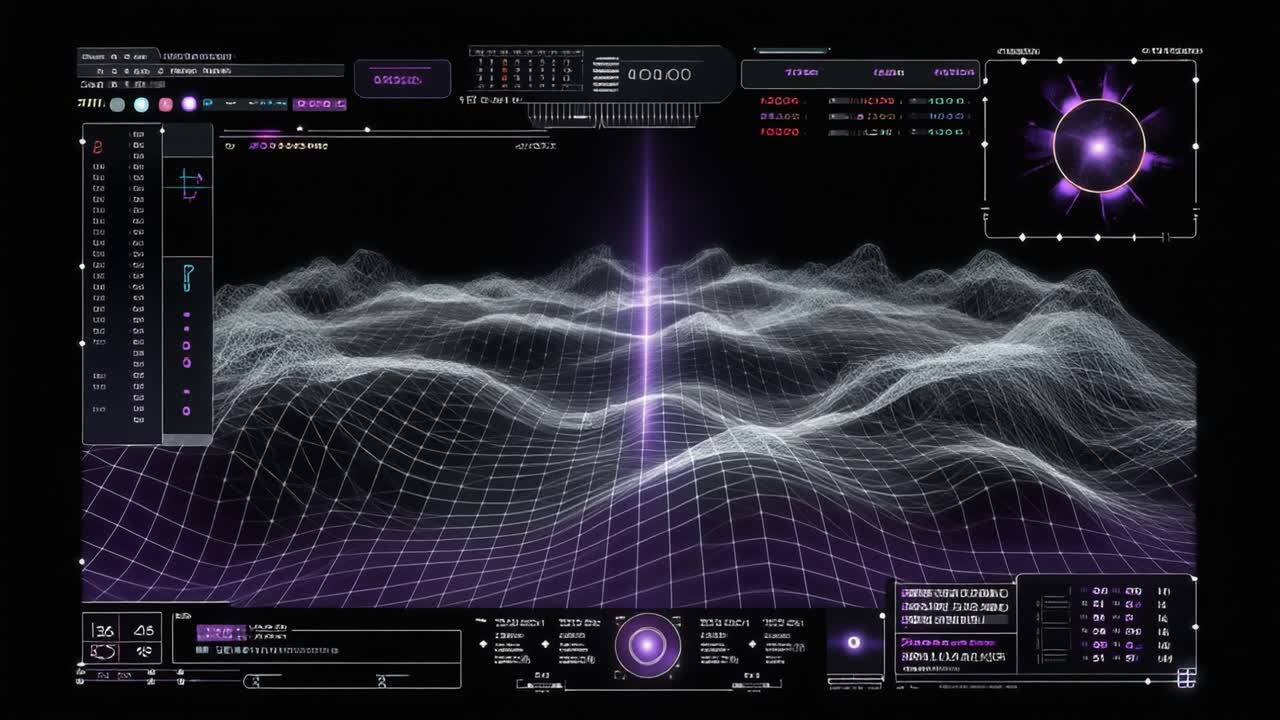
Task: Click the rounded purple-text button at top
Action: 402,79
